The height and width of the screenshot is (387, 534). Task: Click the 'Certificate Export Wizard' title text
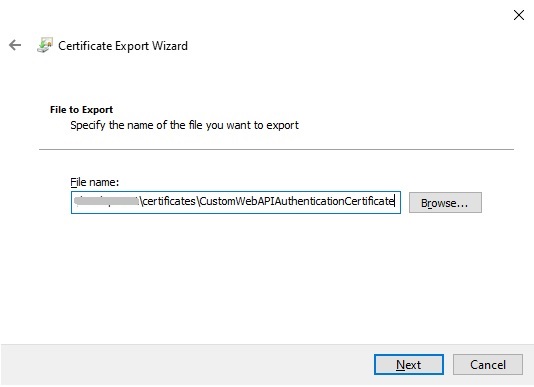click(x=123, y=46)
